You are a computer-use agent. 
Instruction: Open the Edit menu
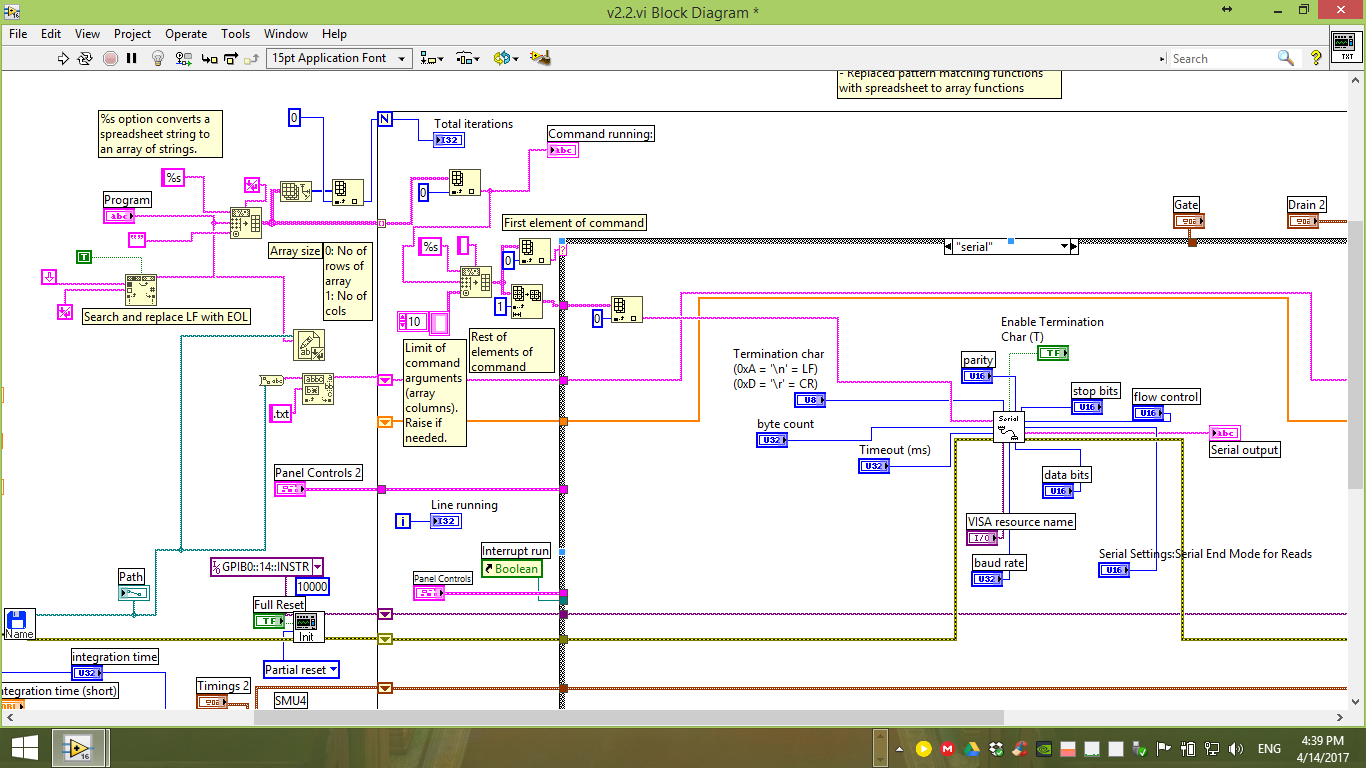[x=51, y=33]
